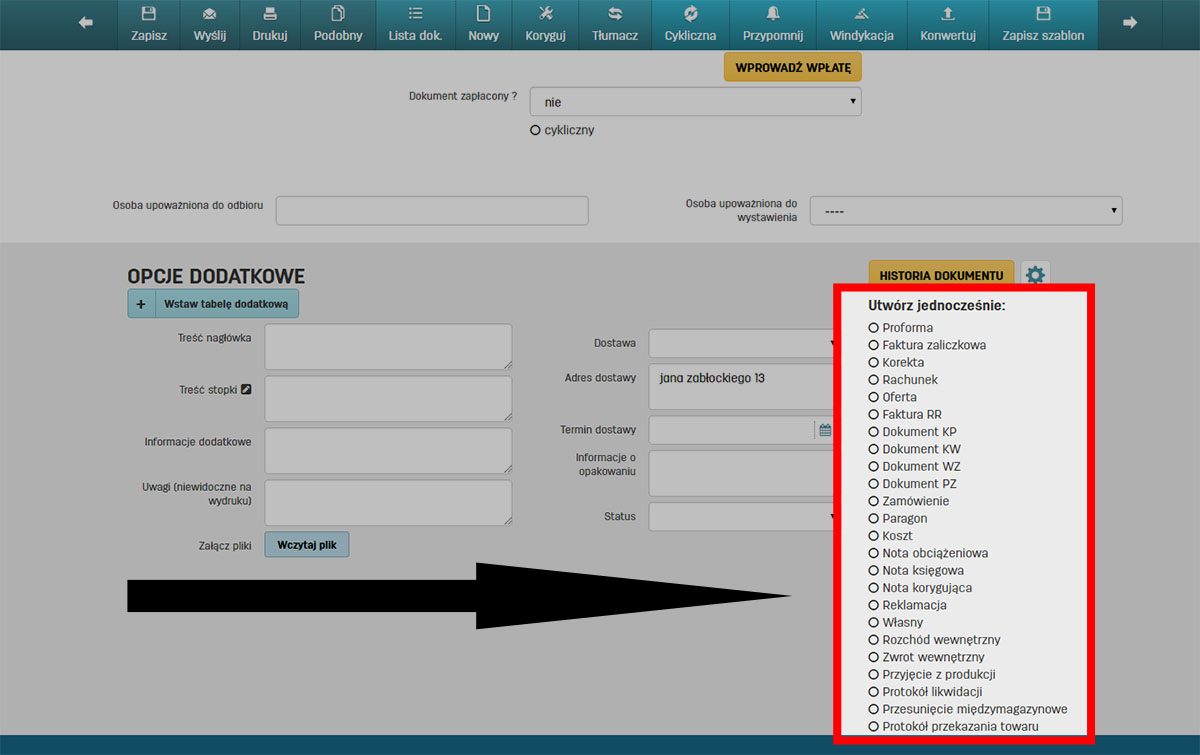The width and height of the screenshot is (1200, 755).
Task: Click Tłumacz in the top toolbar
Action: (615, 24)
